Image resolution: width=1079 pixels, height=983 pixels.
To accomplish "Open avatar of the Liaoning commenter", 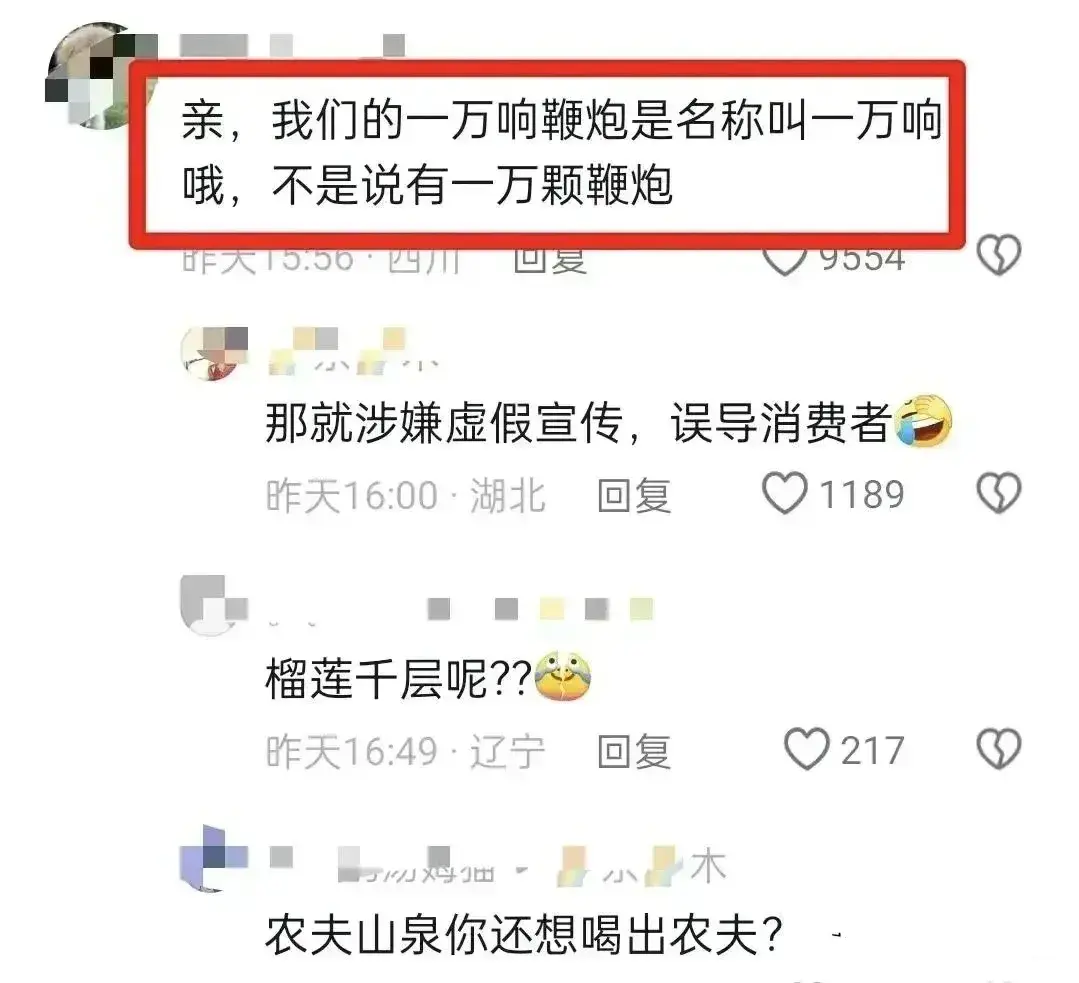I will click(x=214, y=606).
